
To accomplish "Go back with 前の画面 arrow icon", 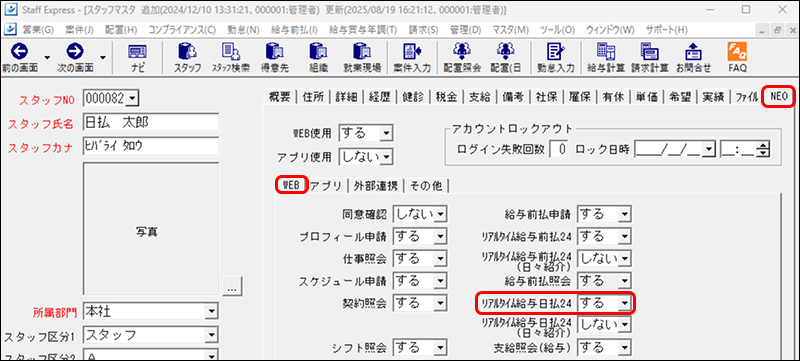I will click(x=19, y=51).
